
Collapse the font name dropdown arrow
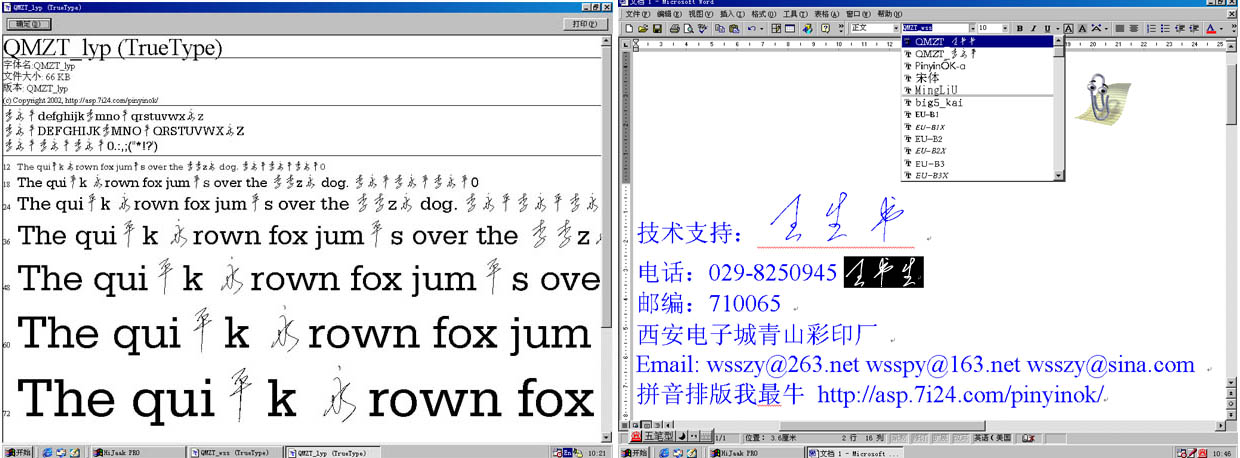pos(972,28)
